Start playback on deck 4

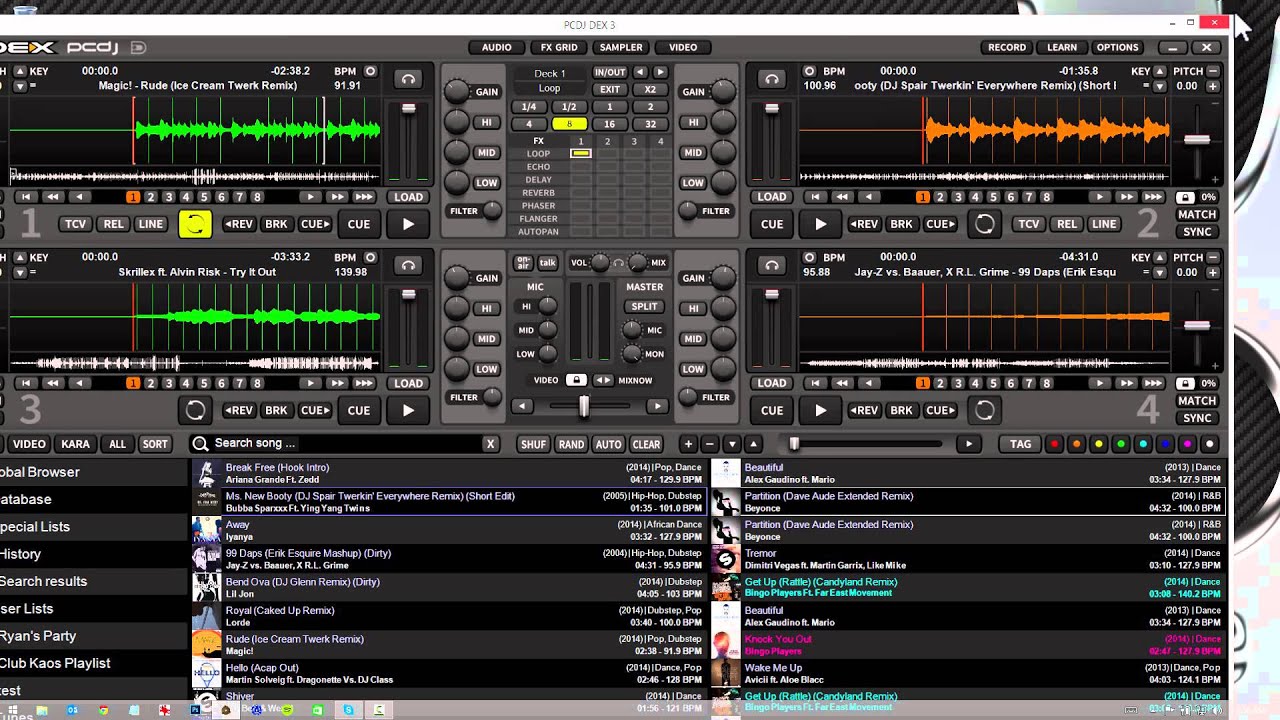(821, 410)
